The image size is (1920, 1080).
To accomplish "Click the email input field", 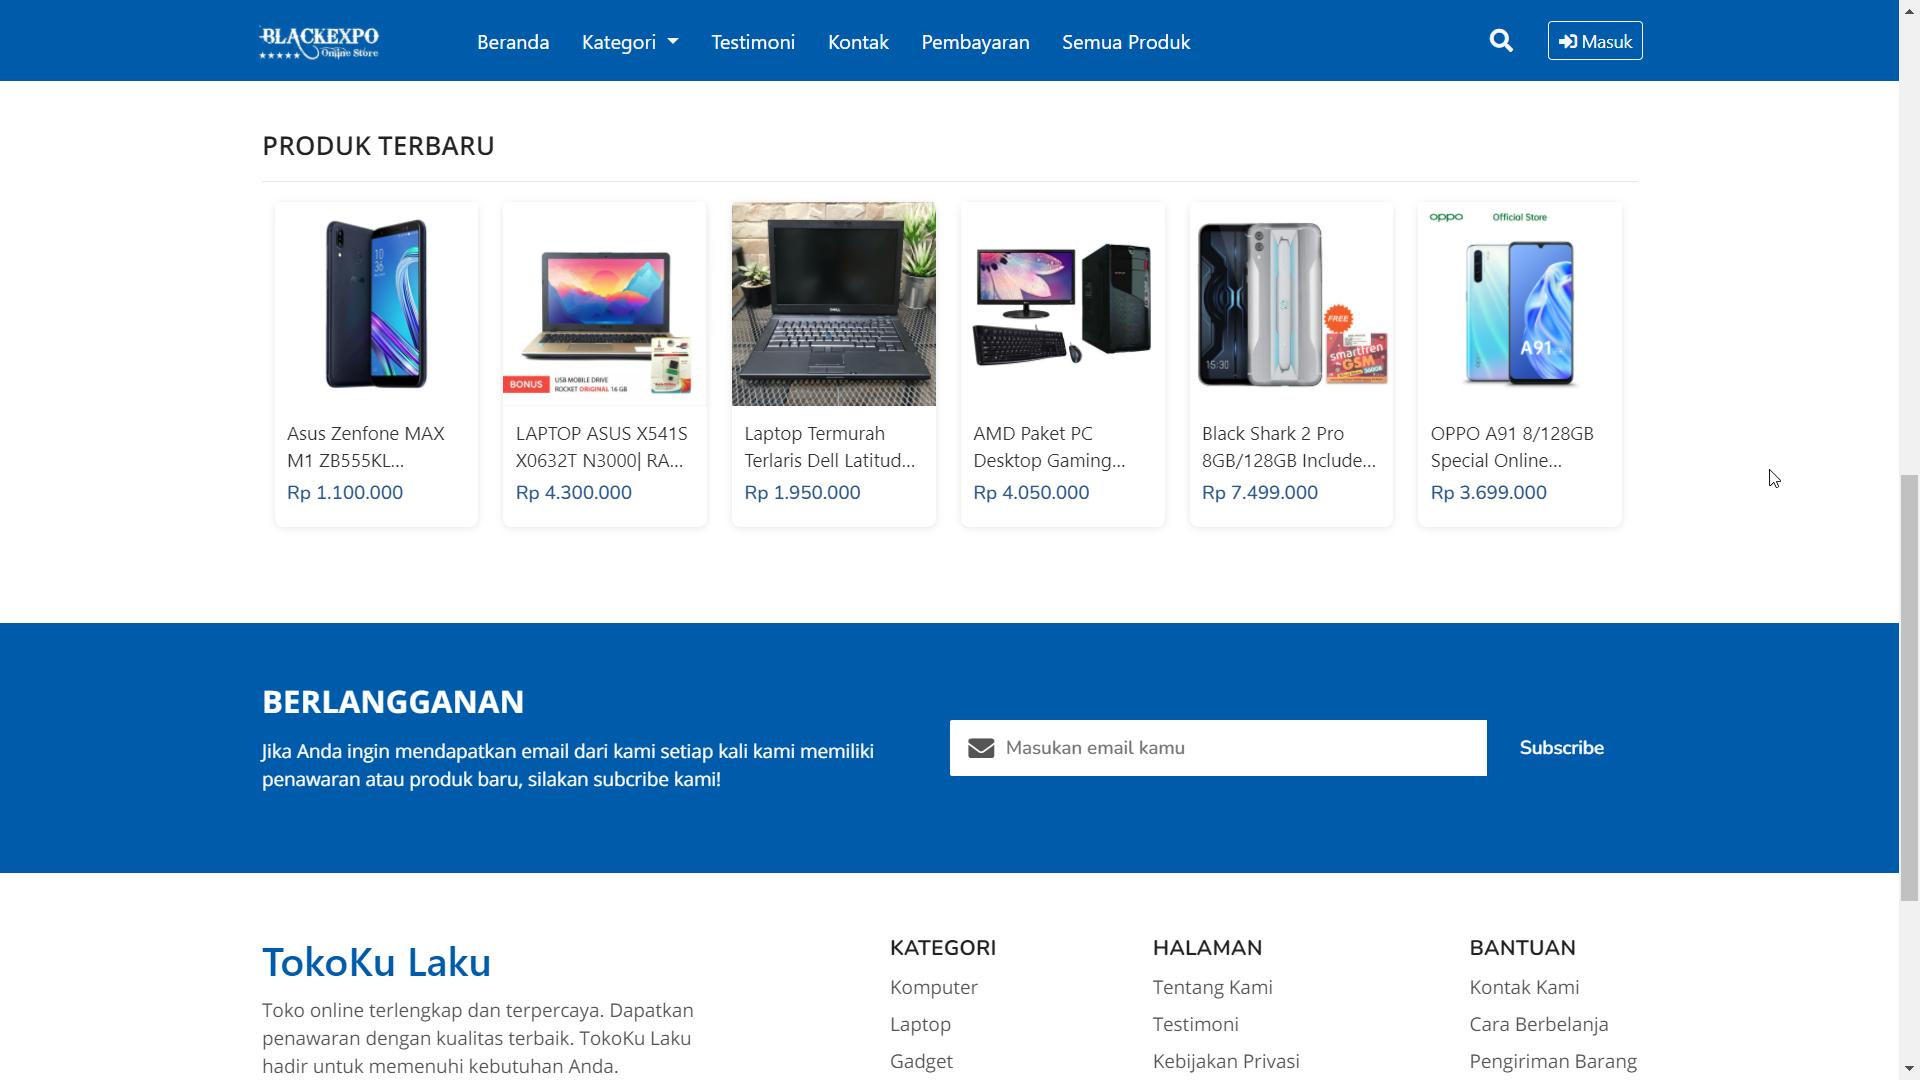I will click(x=1218, y=748).
